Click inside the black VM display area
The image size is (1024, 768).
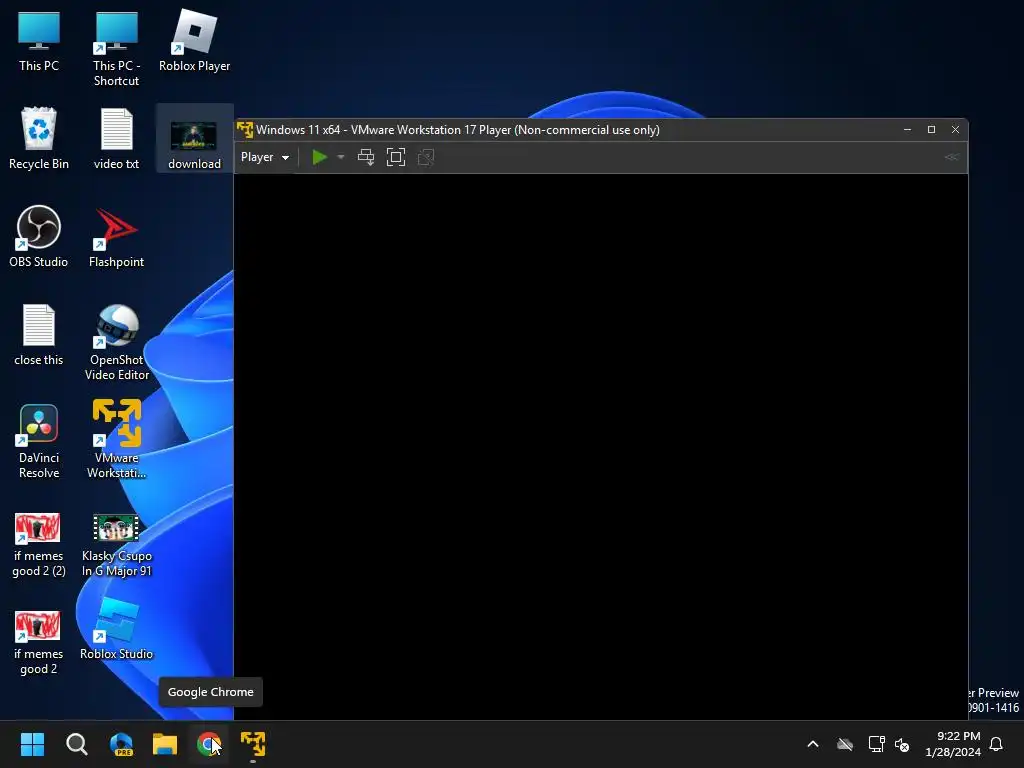point(601,446)
